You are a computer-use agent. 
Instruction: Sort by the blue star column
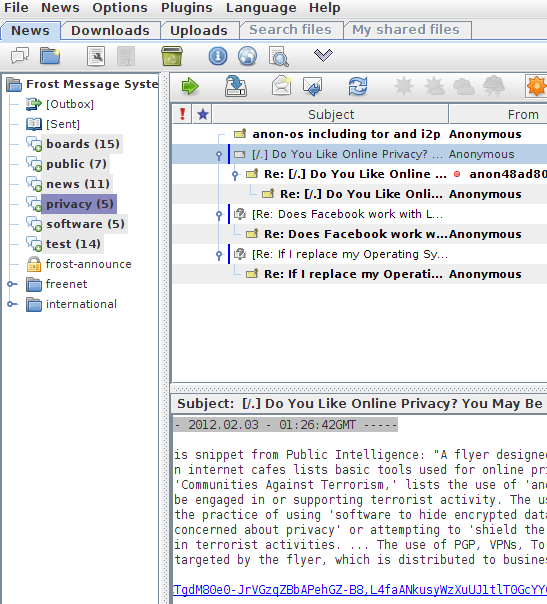click(x=203, y=114)
